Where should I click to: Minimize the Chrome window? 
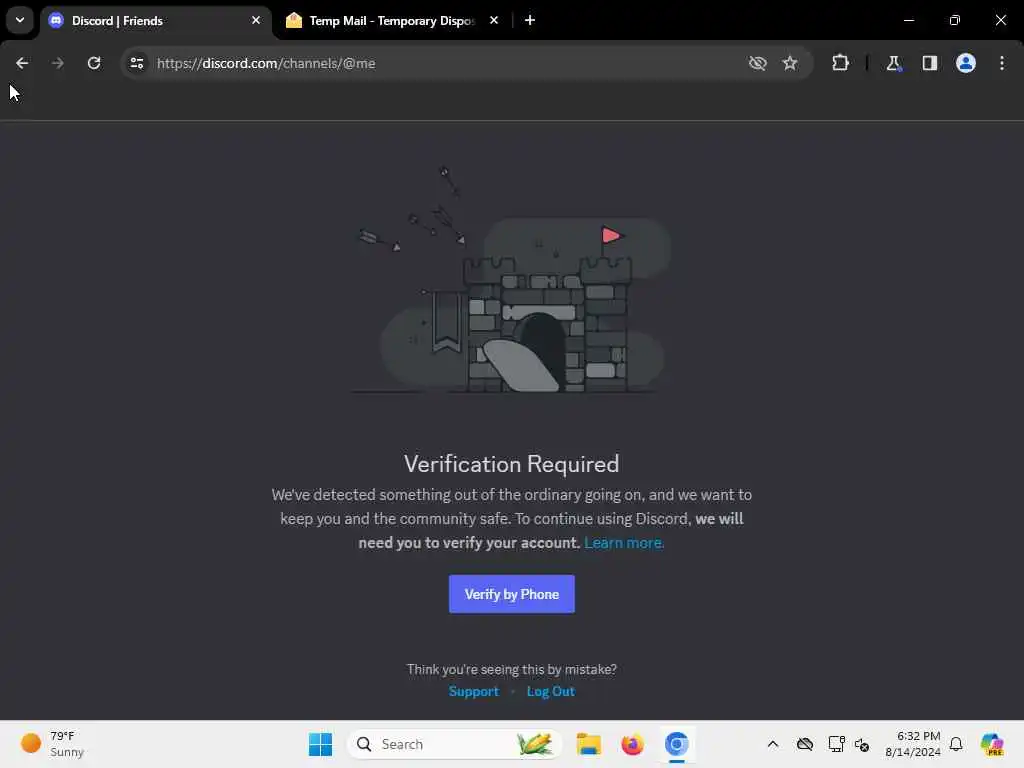908,20
